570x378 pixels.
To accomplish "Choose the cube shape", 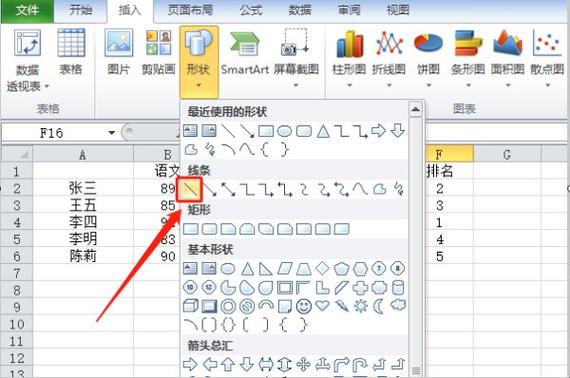I will coord(190,306).
